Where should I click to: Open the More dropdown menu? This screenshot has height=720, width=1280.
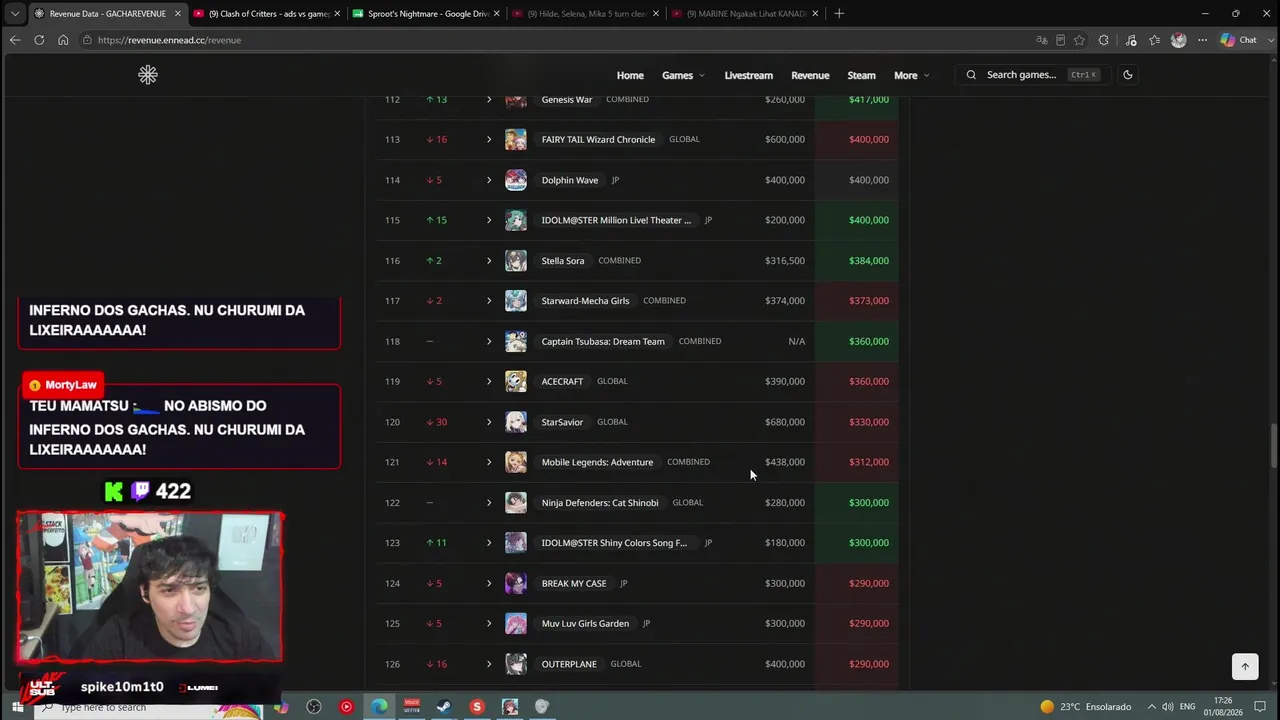[912, 75]
